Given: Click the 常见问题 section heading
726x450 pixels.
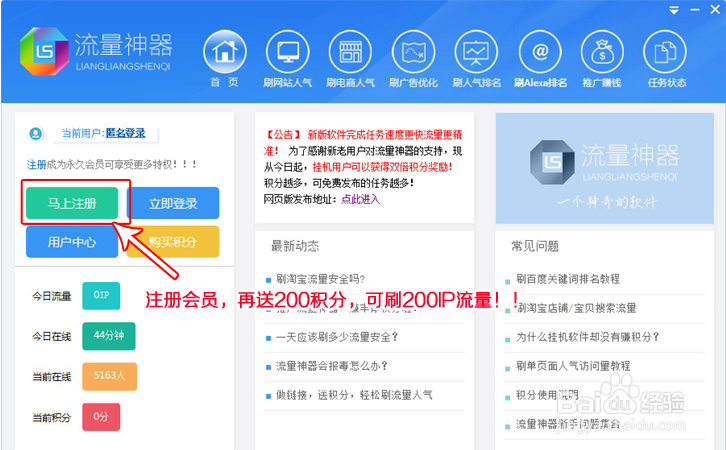Looking at the screenshot, I should [x=535, y=246].
